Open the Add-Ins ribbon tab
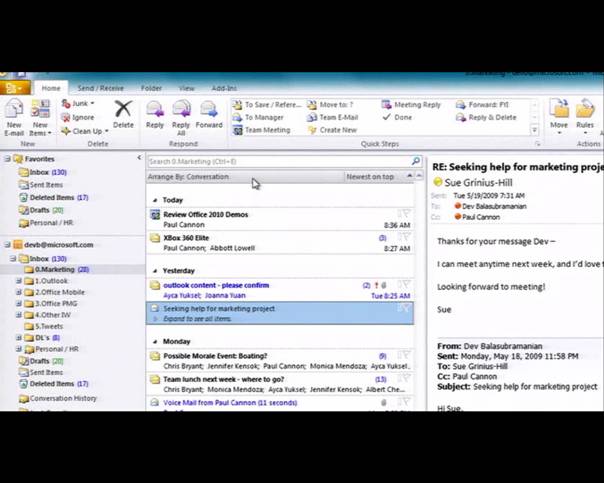The width and height of the screenshot is (604, 483). point(224,88)
